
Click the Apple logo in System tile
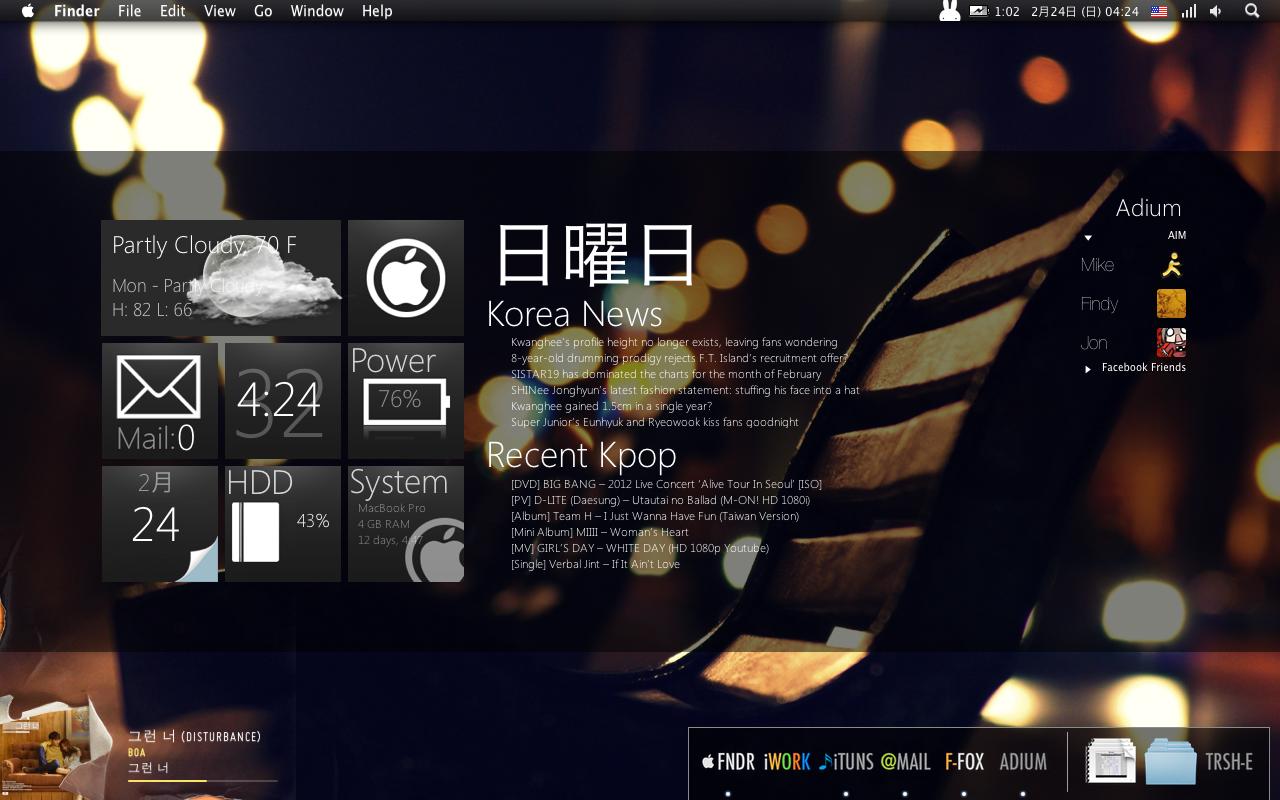click(x=436, y=552)
